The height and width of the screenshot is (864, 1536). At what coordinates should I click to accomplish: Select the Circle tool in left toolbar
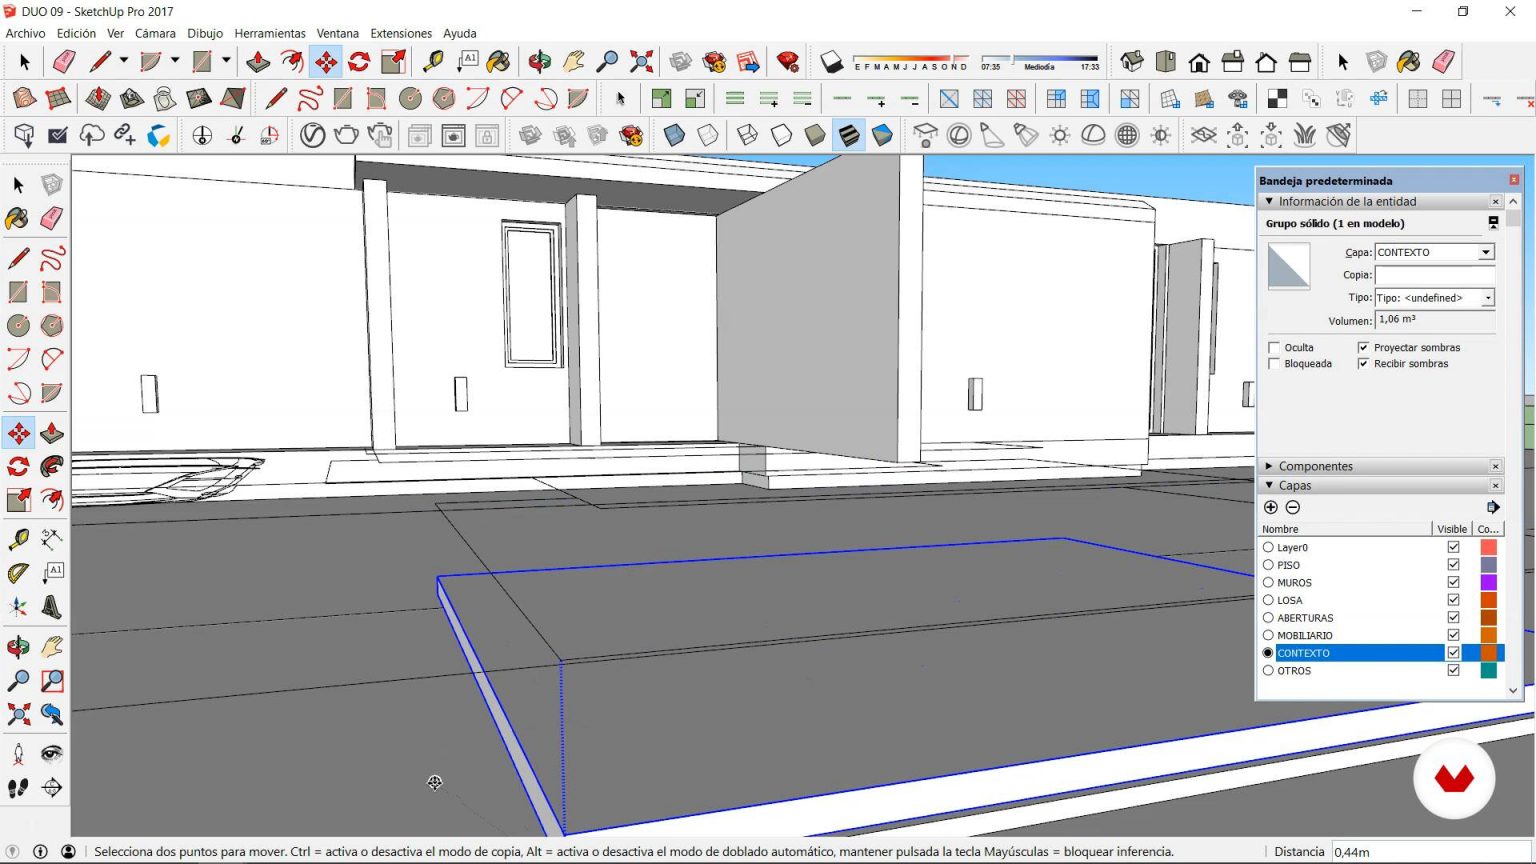[x=18, y=325]
